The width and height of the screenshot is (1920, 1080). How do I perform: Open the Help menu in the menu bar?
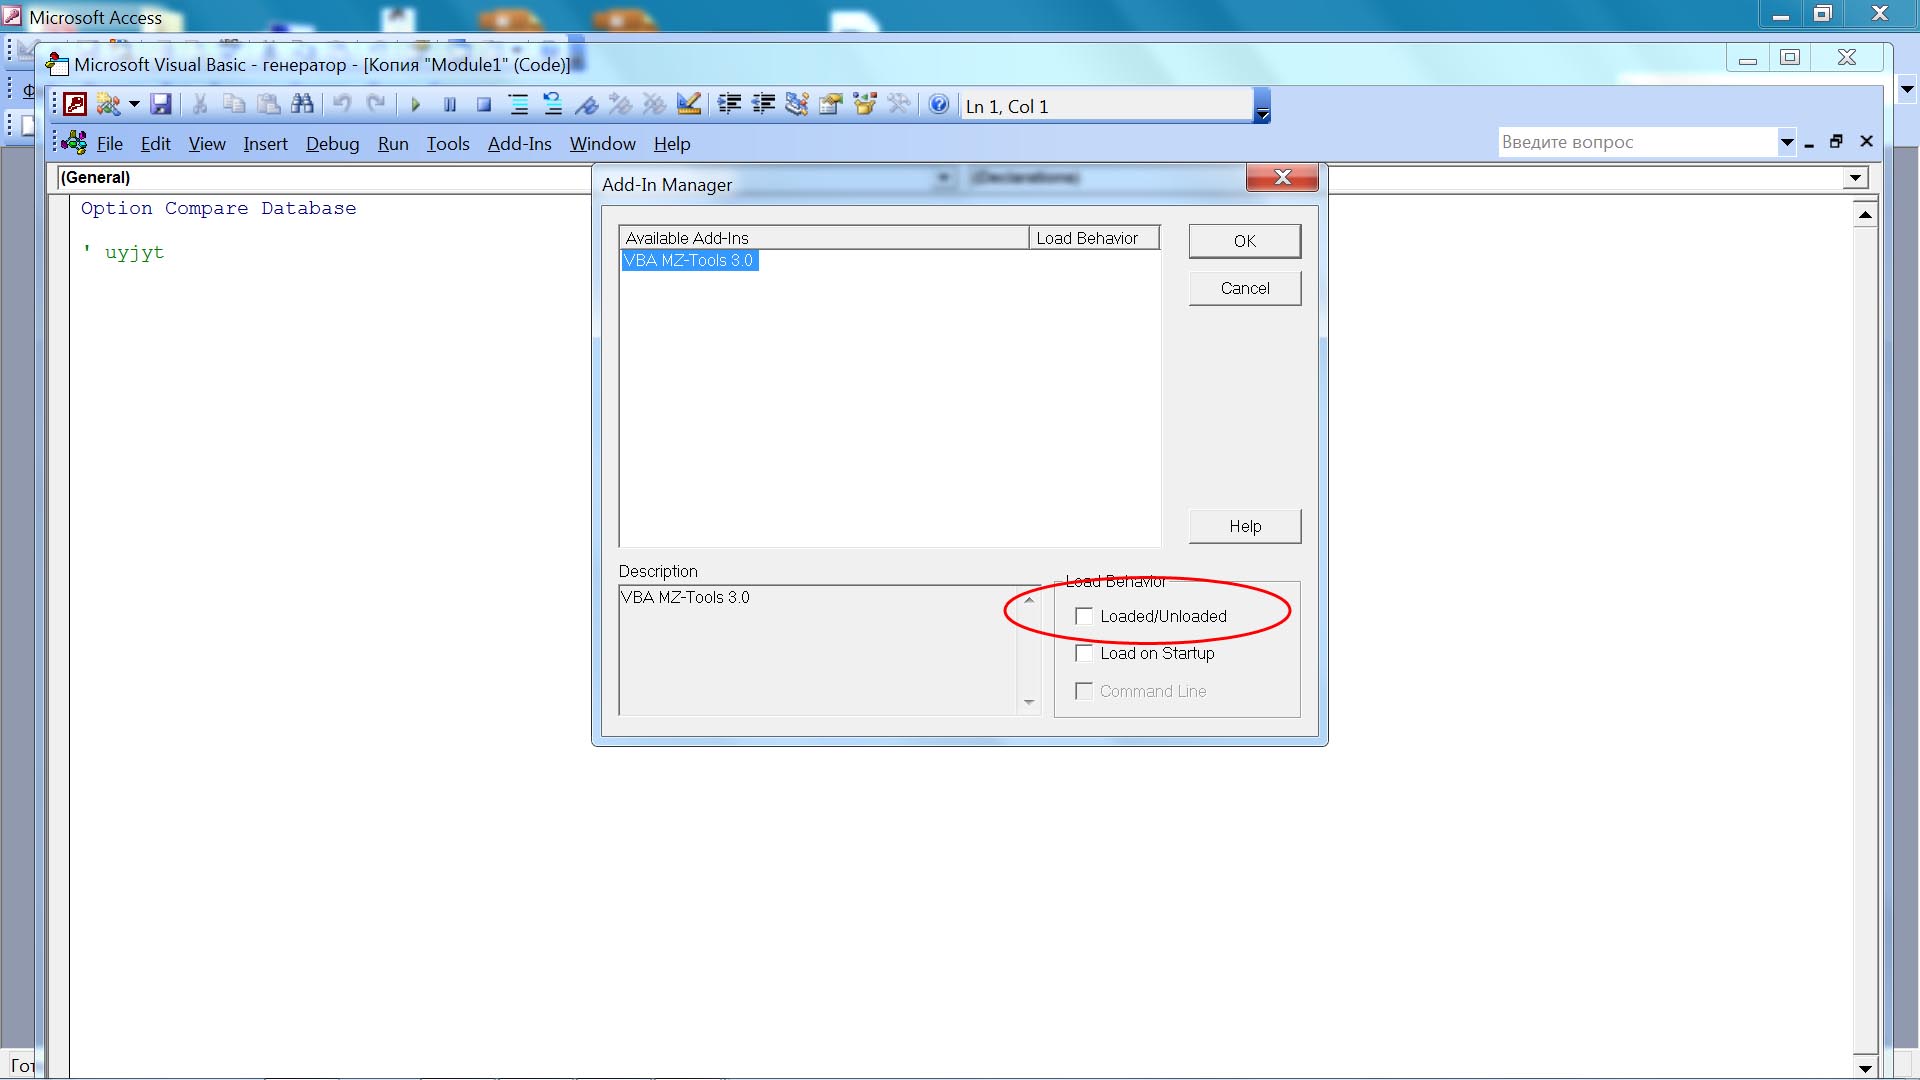pyautogui.click(x=672, y=144)
